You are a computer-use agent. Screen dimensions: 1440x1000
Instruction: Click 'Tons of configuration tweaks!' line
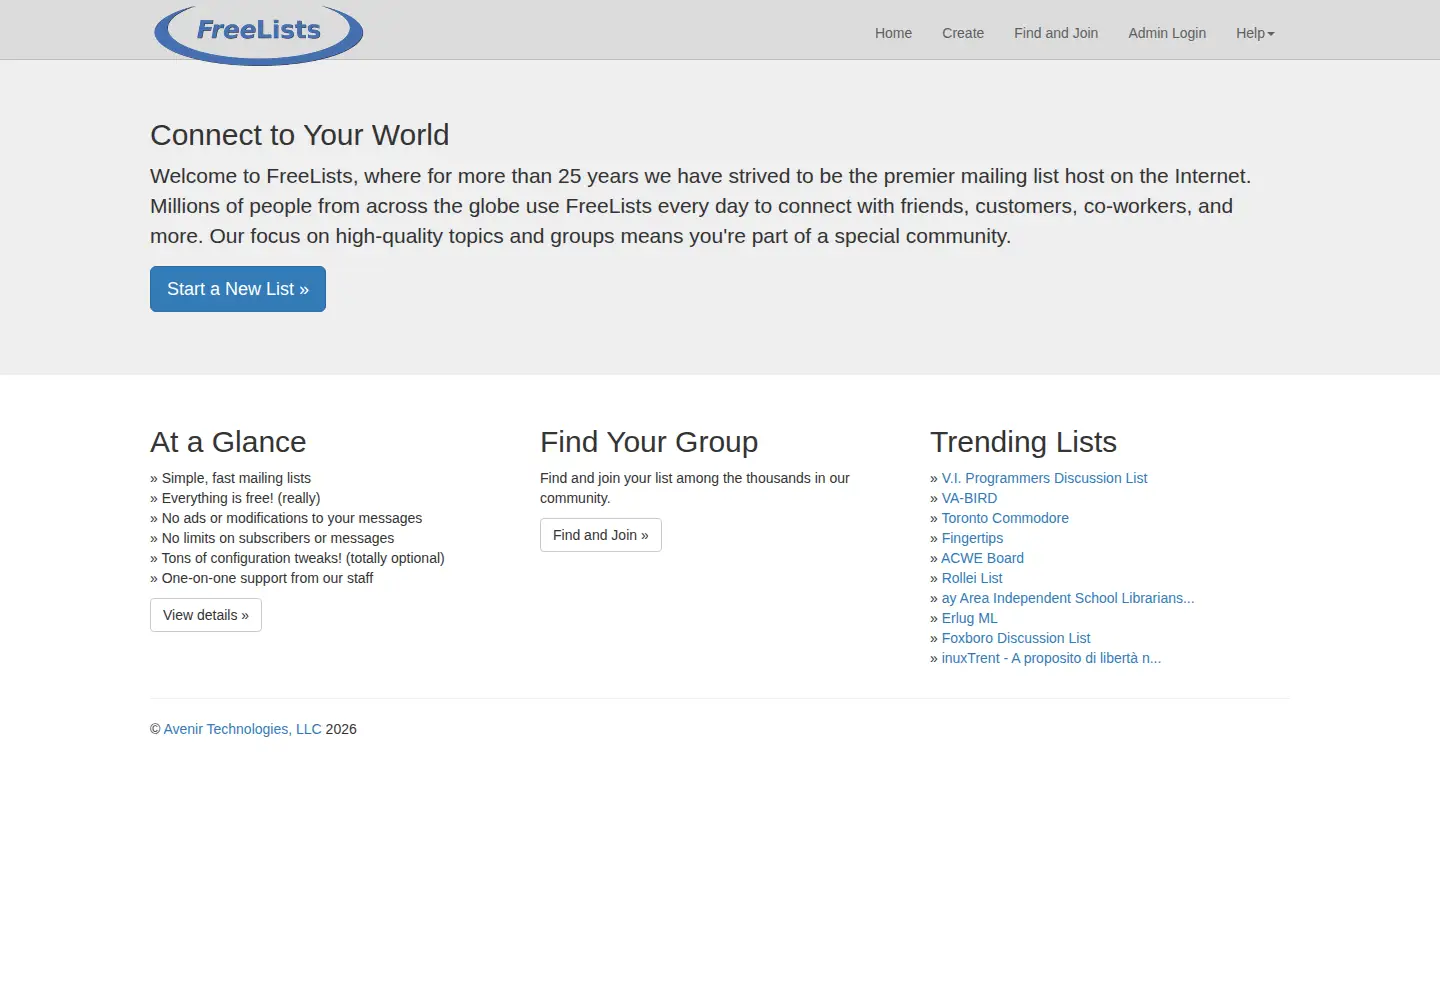click(303, 558)
